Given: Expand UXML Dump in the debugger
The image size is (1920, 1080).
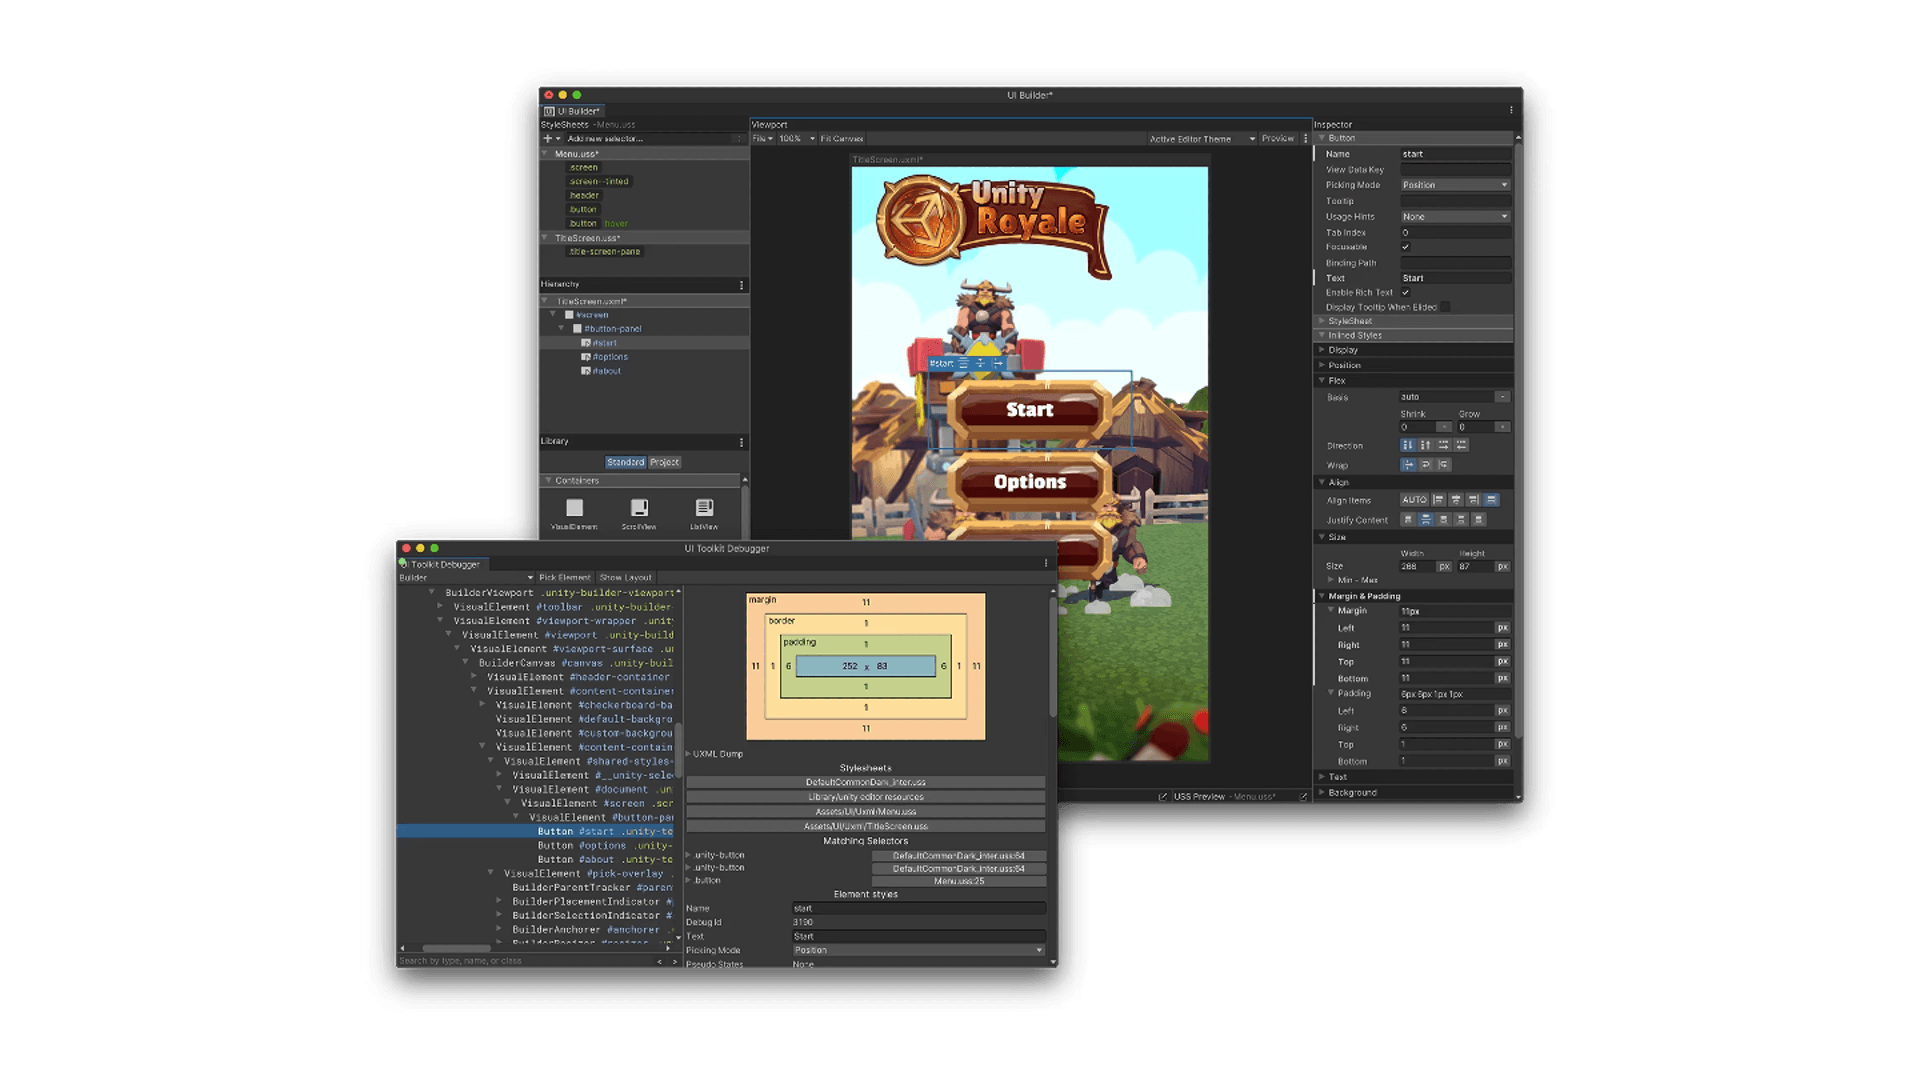Looking at the screenshot, I should click(716, 754).
